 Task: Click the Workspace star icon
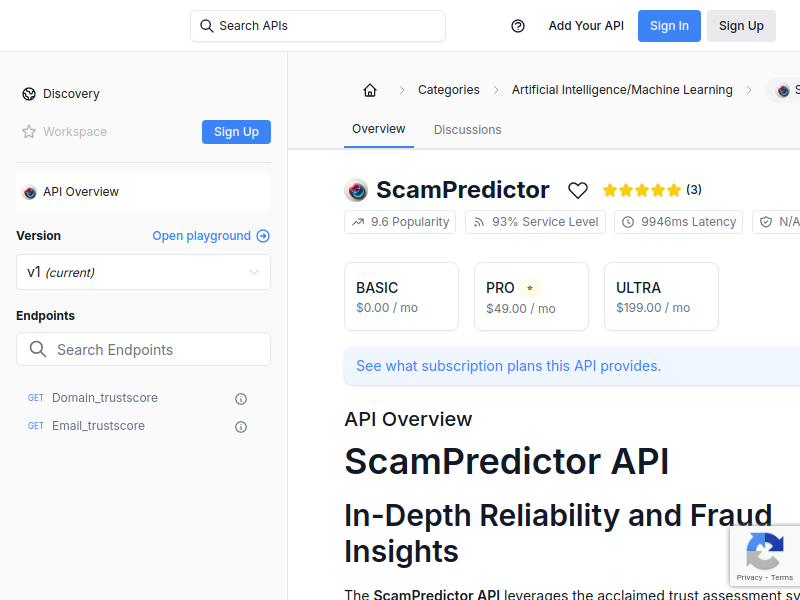click(29, 132)
